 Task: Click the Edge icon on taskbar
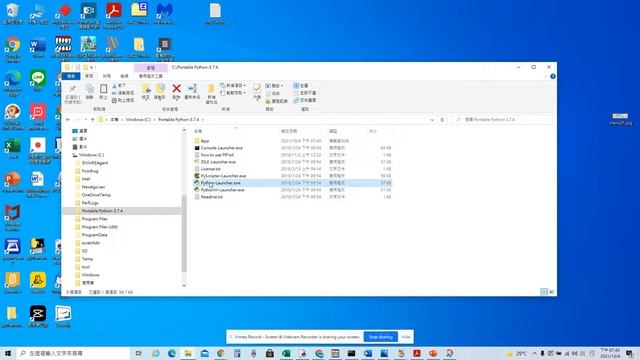coord(172,353)
